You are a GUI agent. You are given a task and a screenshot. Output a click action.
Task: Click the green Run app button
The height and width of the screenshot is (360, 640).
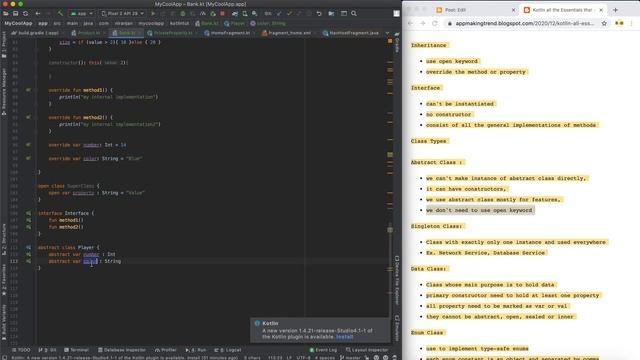point(153,13)
